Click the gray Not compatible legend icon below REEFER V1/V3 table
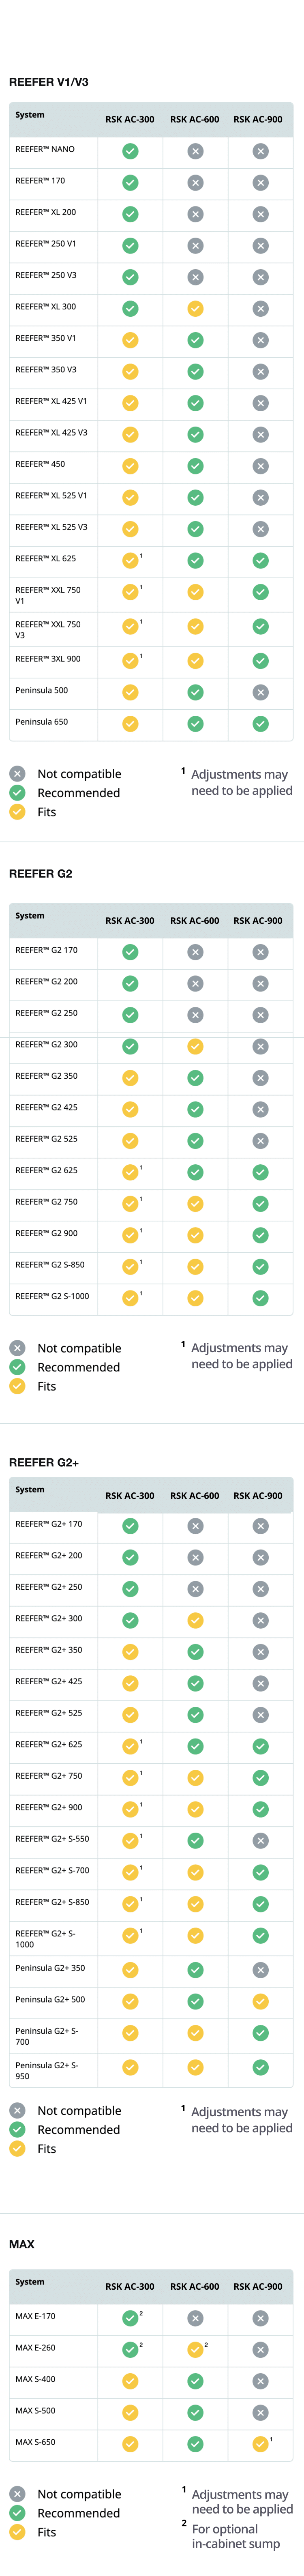Screen dimensions: 304x2576 (17, 774)
